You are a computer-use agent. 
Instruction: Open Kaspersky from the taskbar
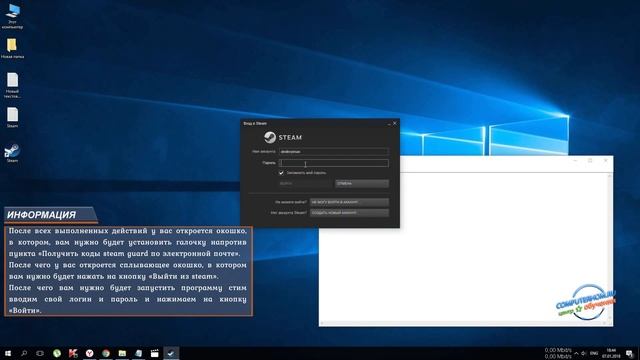tap(73, 353)
